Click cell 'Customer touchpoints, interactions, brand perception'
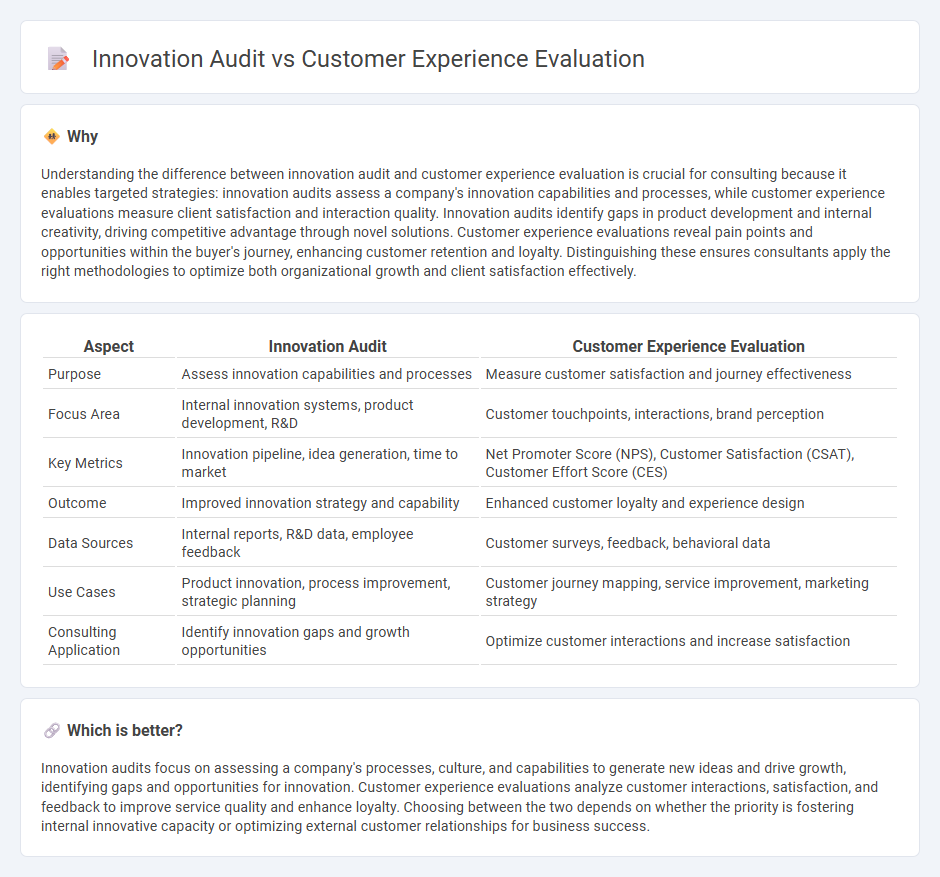 click(688, 414)
